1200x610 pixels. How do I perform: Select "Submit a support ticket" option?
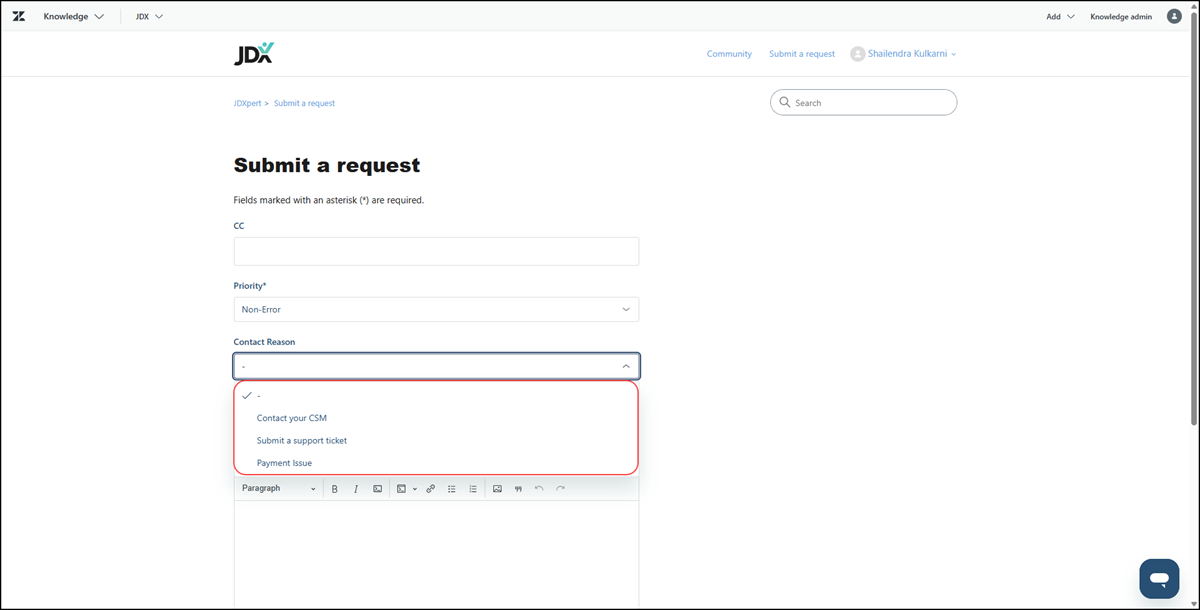click(x=302, y=440)
